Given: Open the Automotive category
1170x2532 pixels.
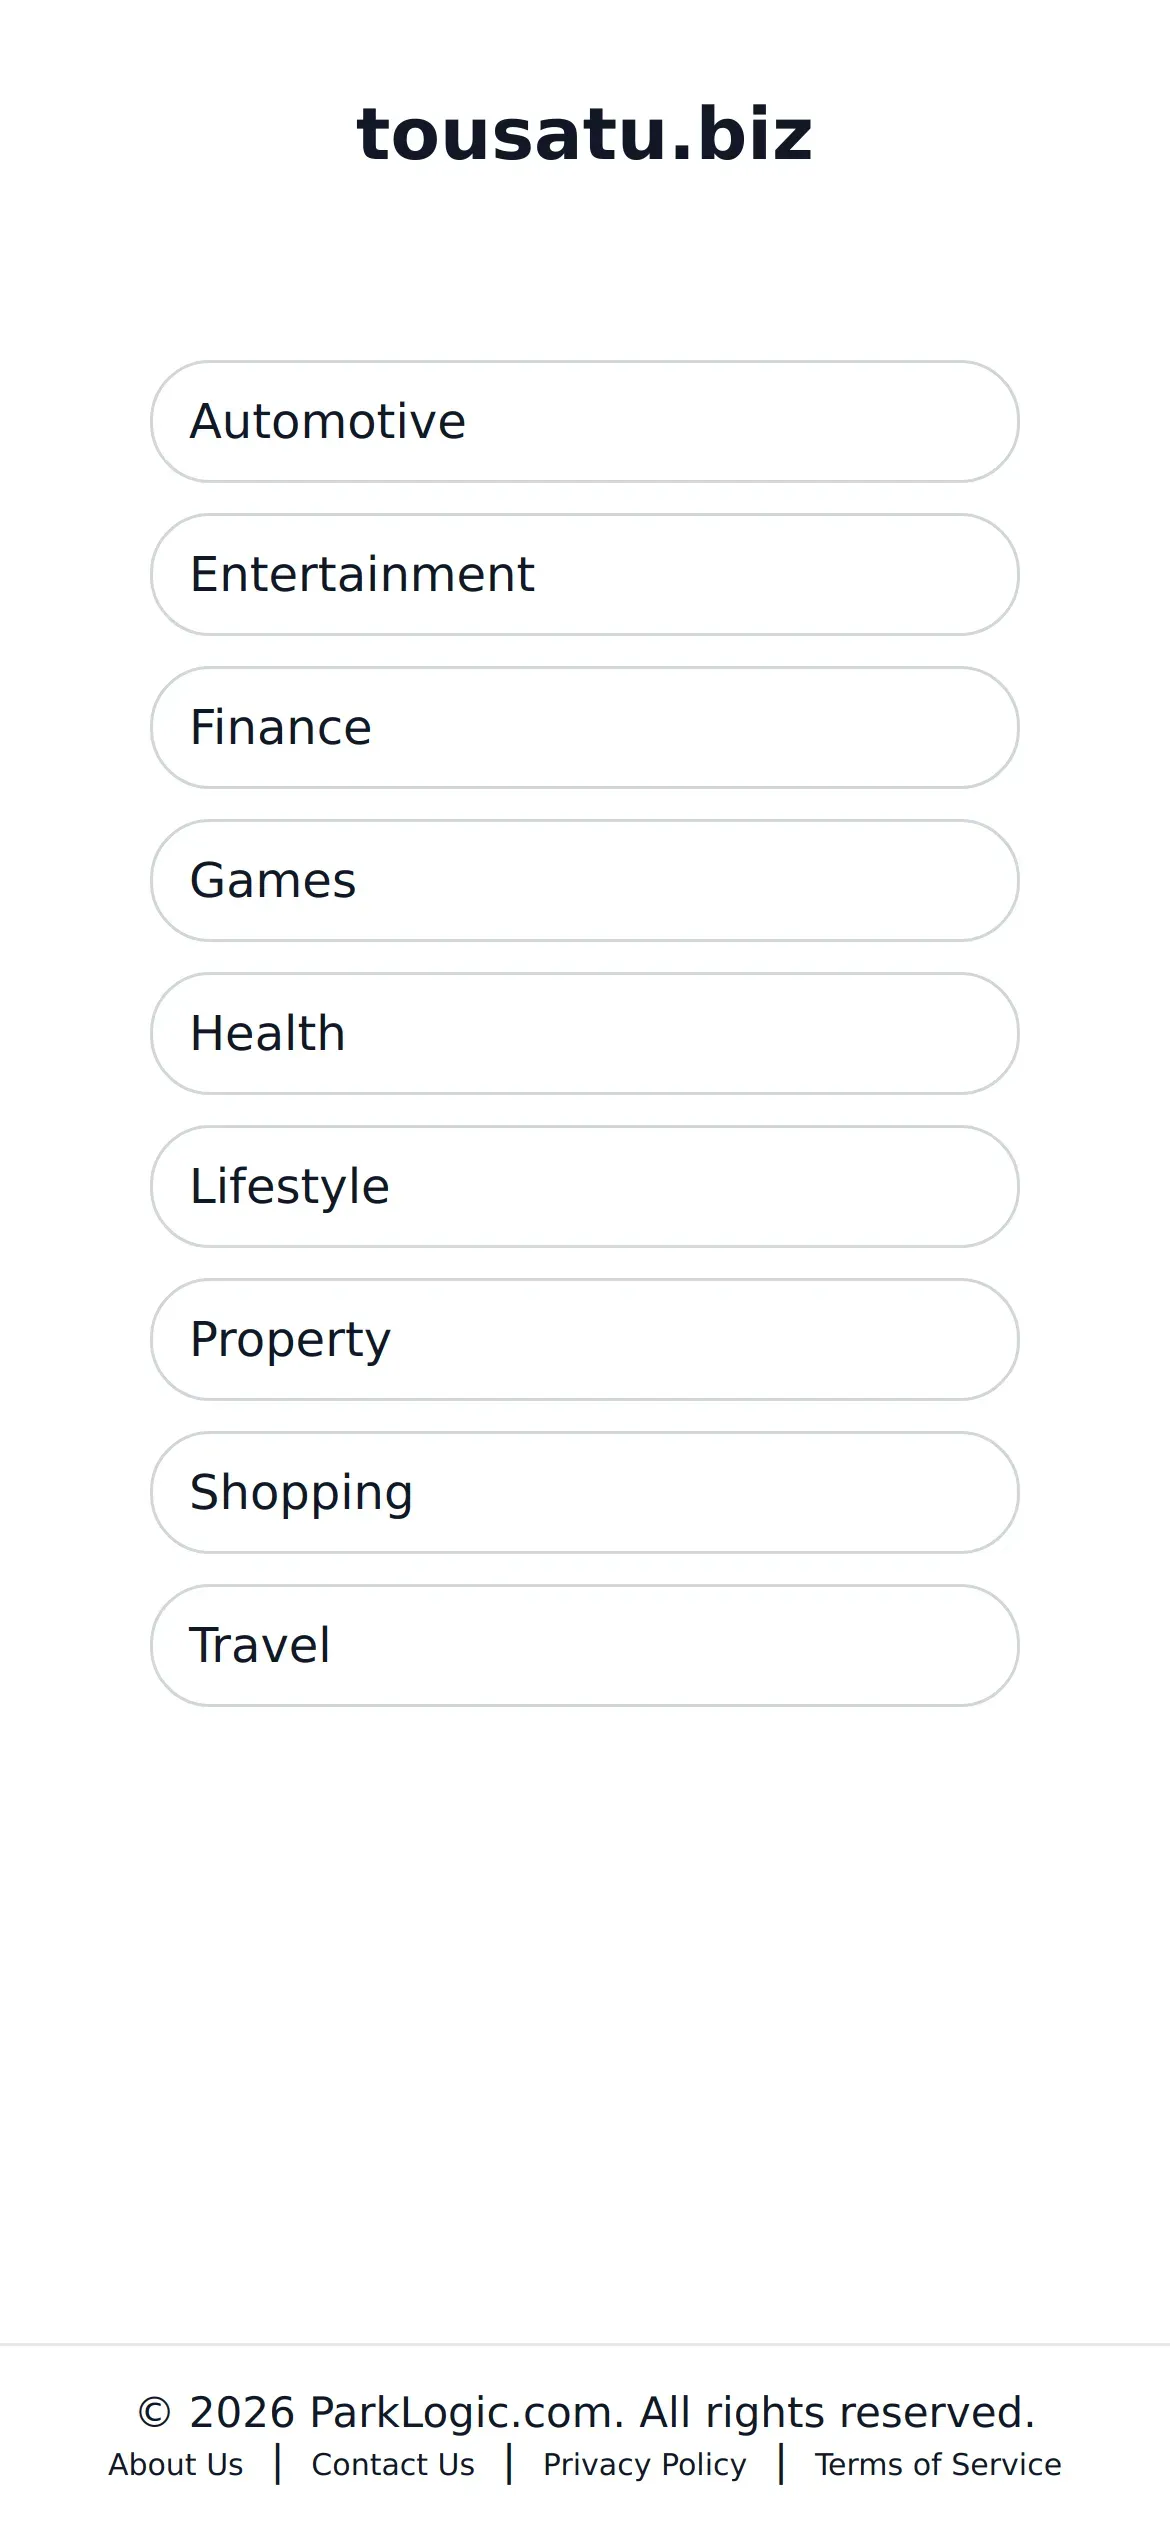Looking at the screenshot, I should [585, 421].
